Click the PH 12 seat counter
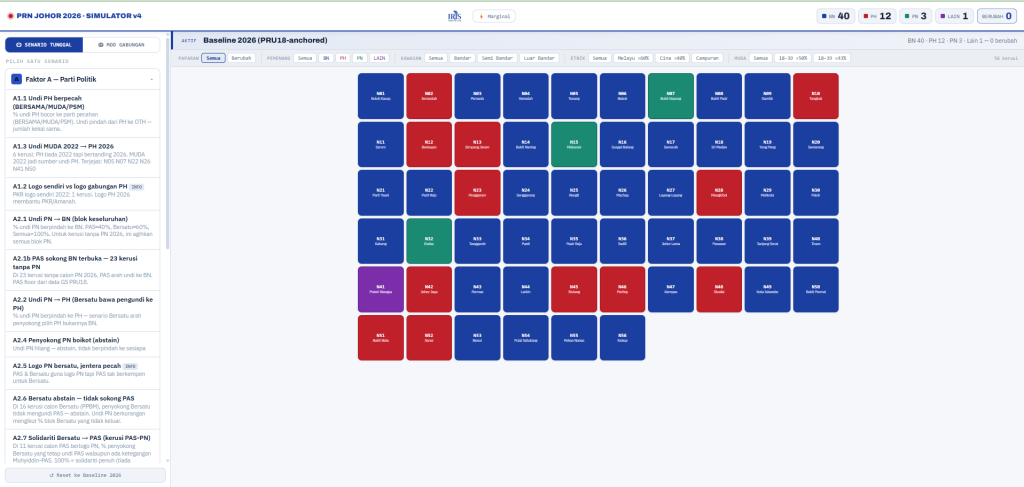Image resolution: width=1024 pixels, height=487 pixels. point(877,16)
